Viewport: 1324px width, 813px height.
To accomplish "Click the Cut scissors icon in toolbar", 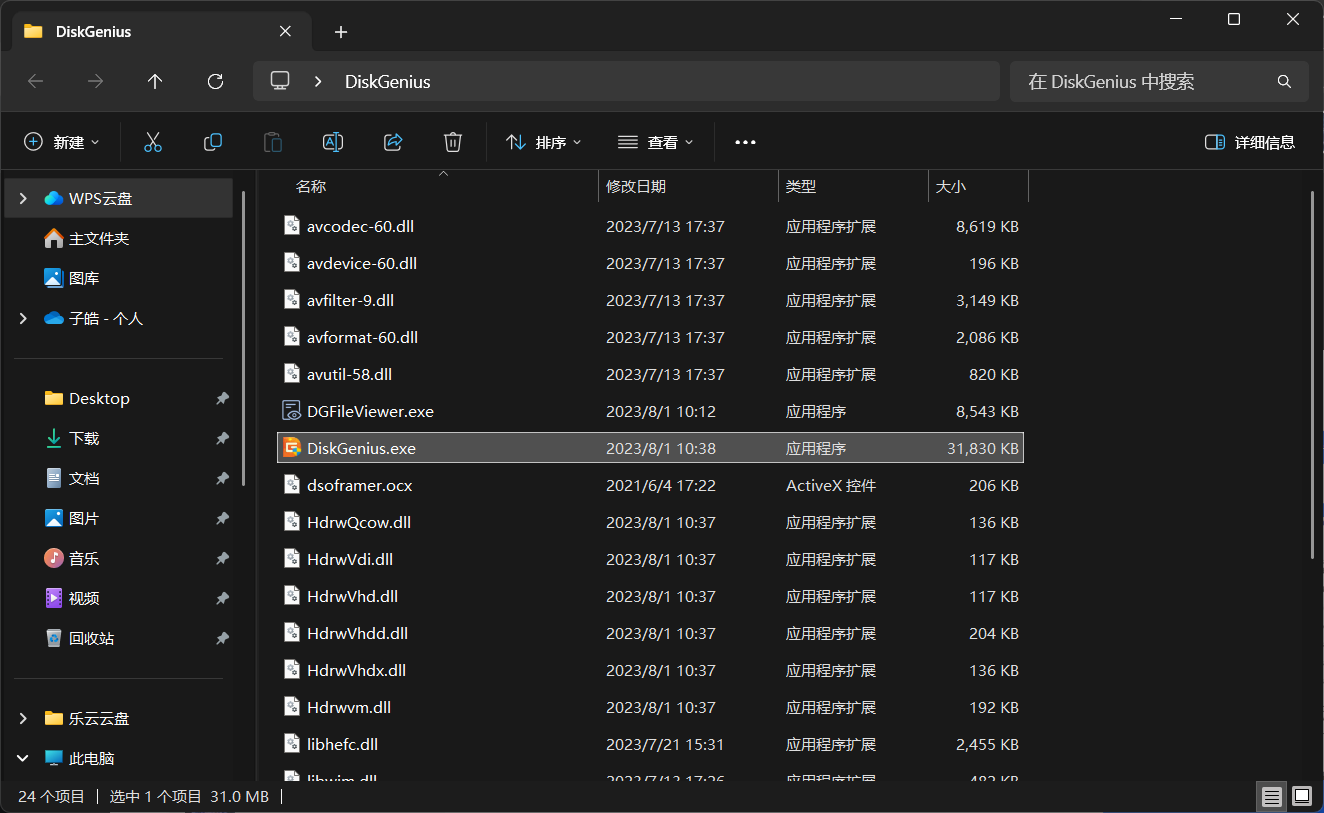I will coord(153,142).
